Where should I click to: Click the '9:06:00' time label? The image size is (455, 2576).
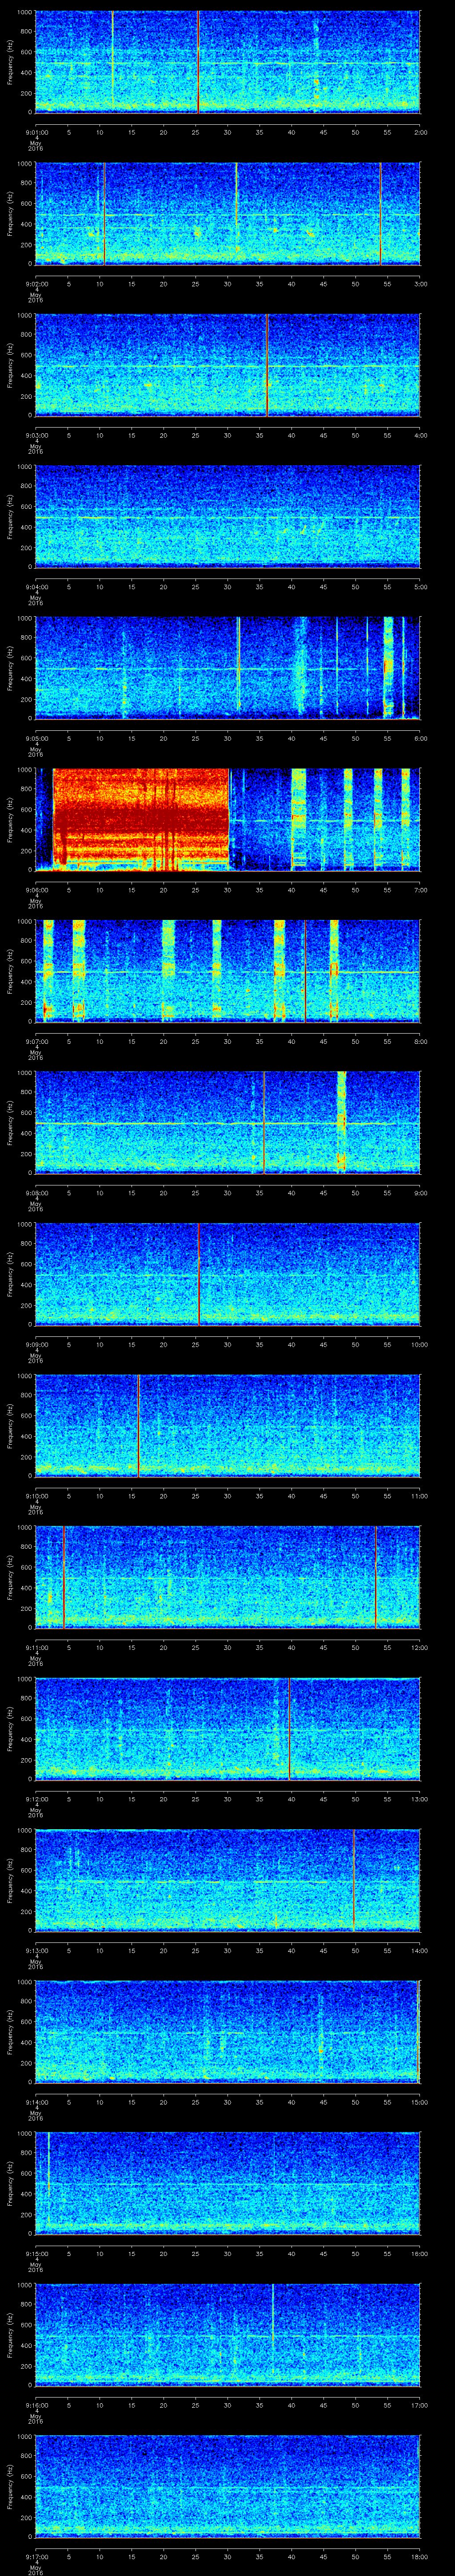(x=36, y=890)
